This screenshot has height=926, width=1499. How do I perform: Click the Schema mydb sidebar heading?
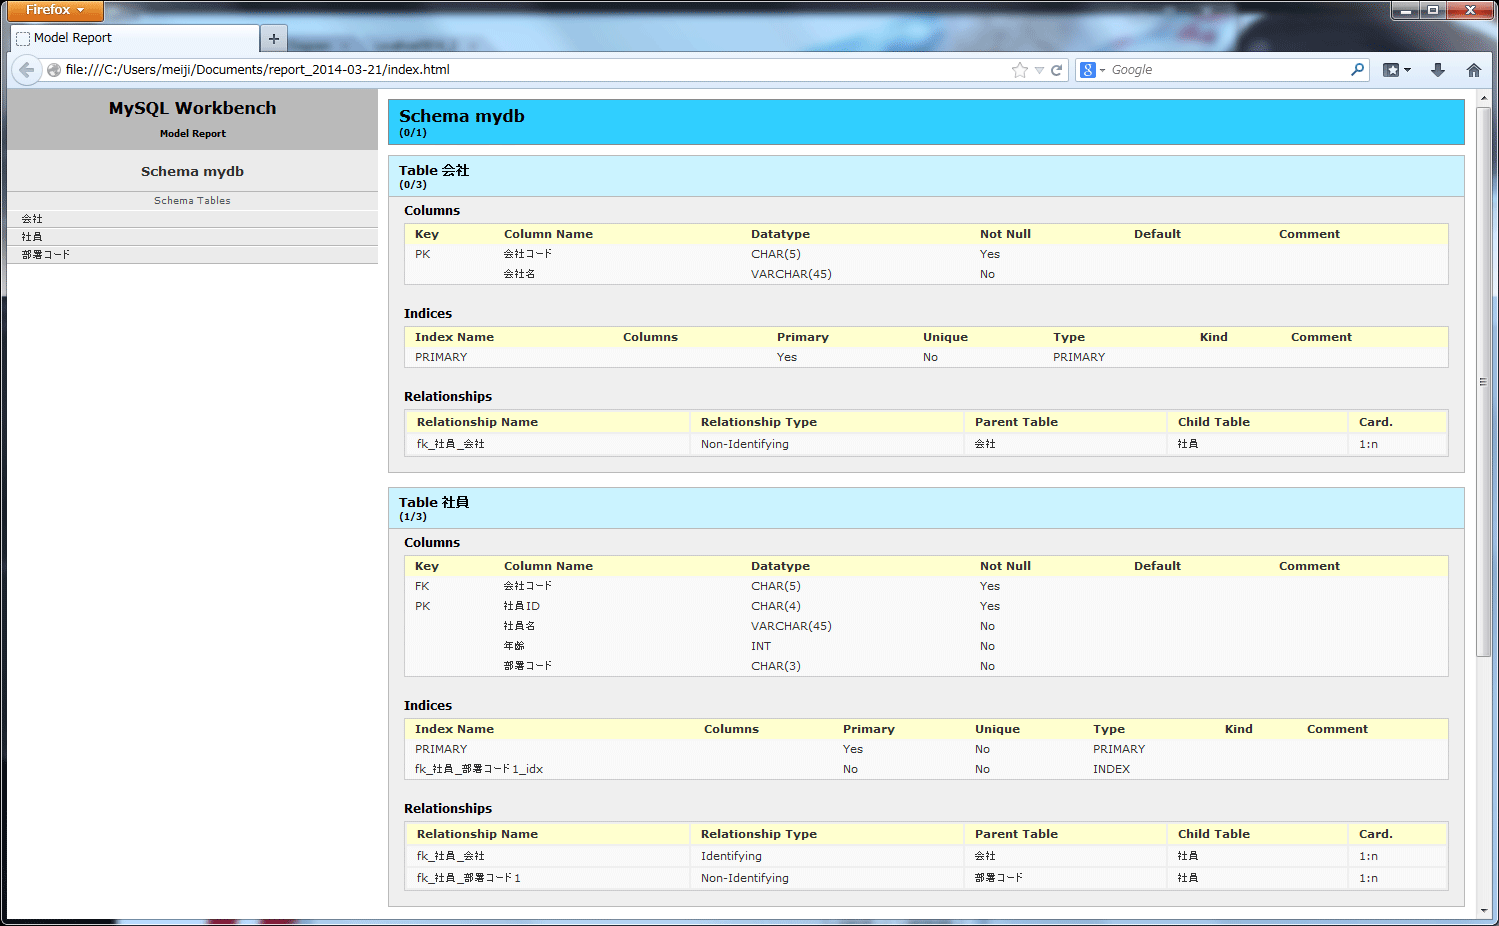pos(192,171)
